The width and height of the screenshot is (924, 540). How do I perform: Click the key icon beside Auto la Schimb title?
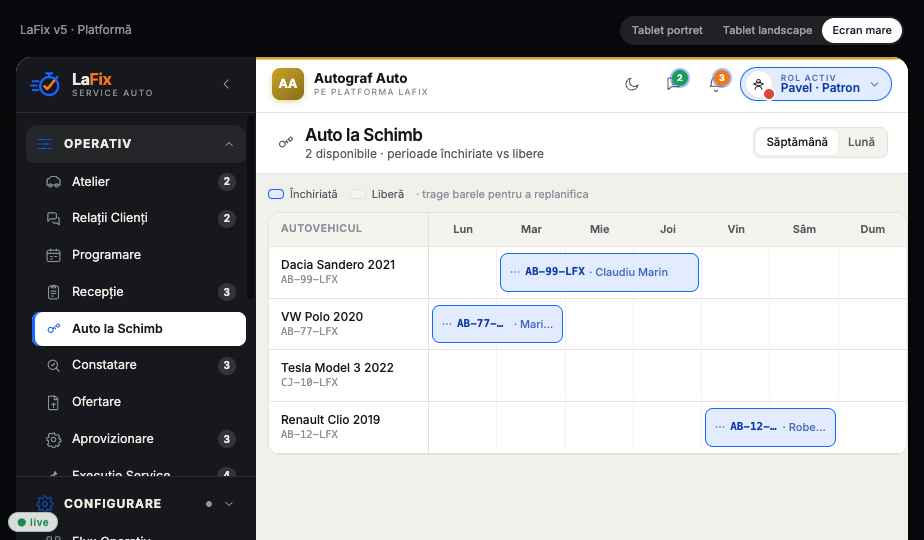(x=286, y=142)
